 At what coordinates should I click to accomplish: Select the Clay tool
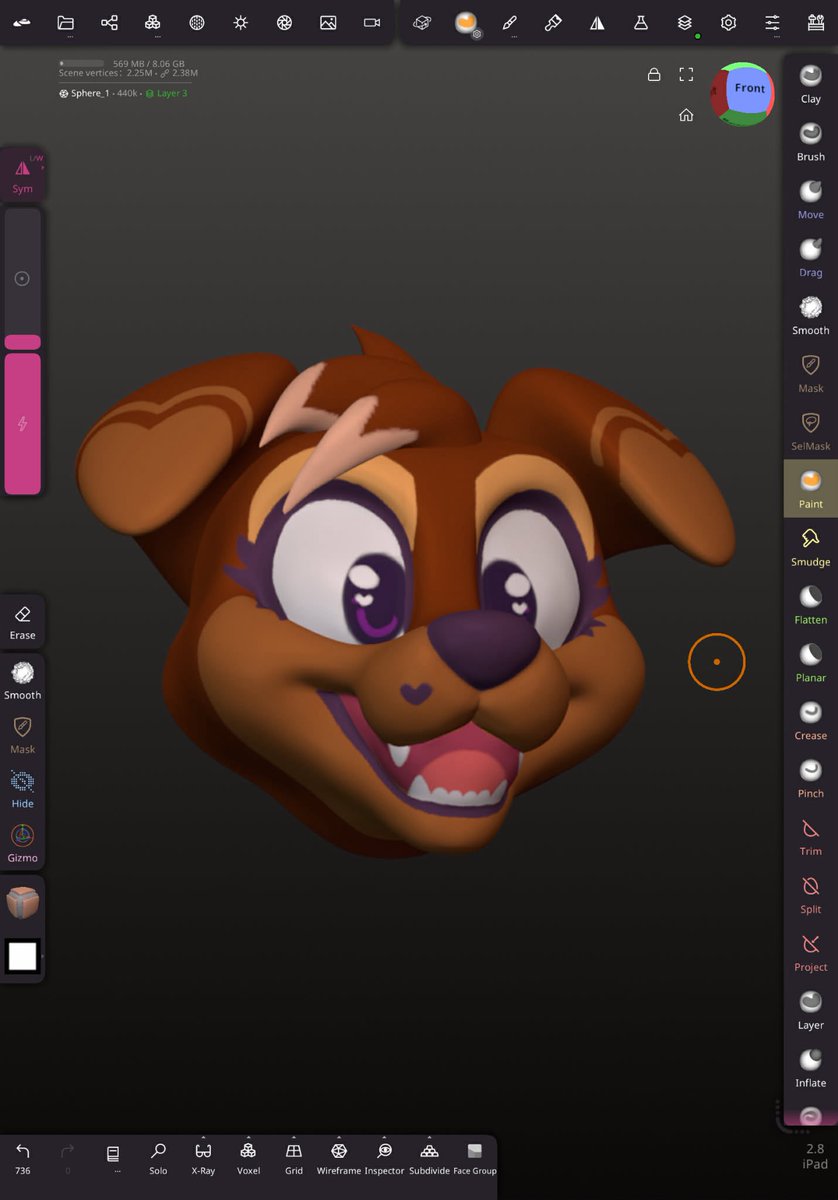click(811, 83)
